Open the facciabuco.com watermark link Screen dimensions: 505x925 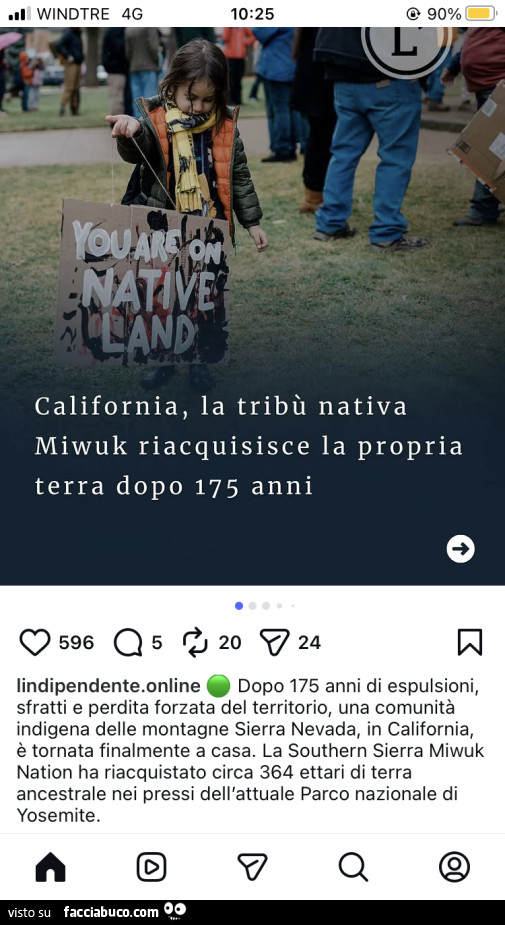pyautogui.click(x=111, y=912)
